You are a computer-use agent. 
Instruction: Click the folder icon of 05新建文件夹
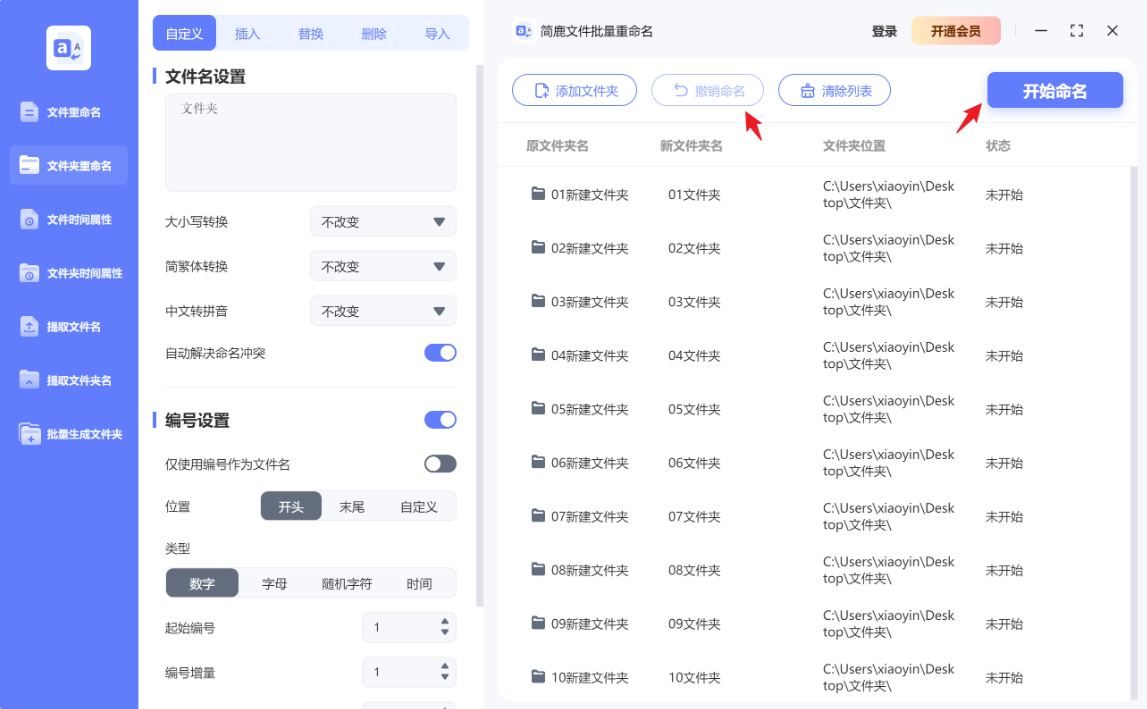pyautogui.click(x=538, y=408)
